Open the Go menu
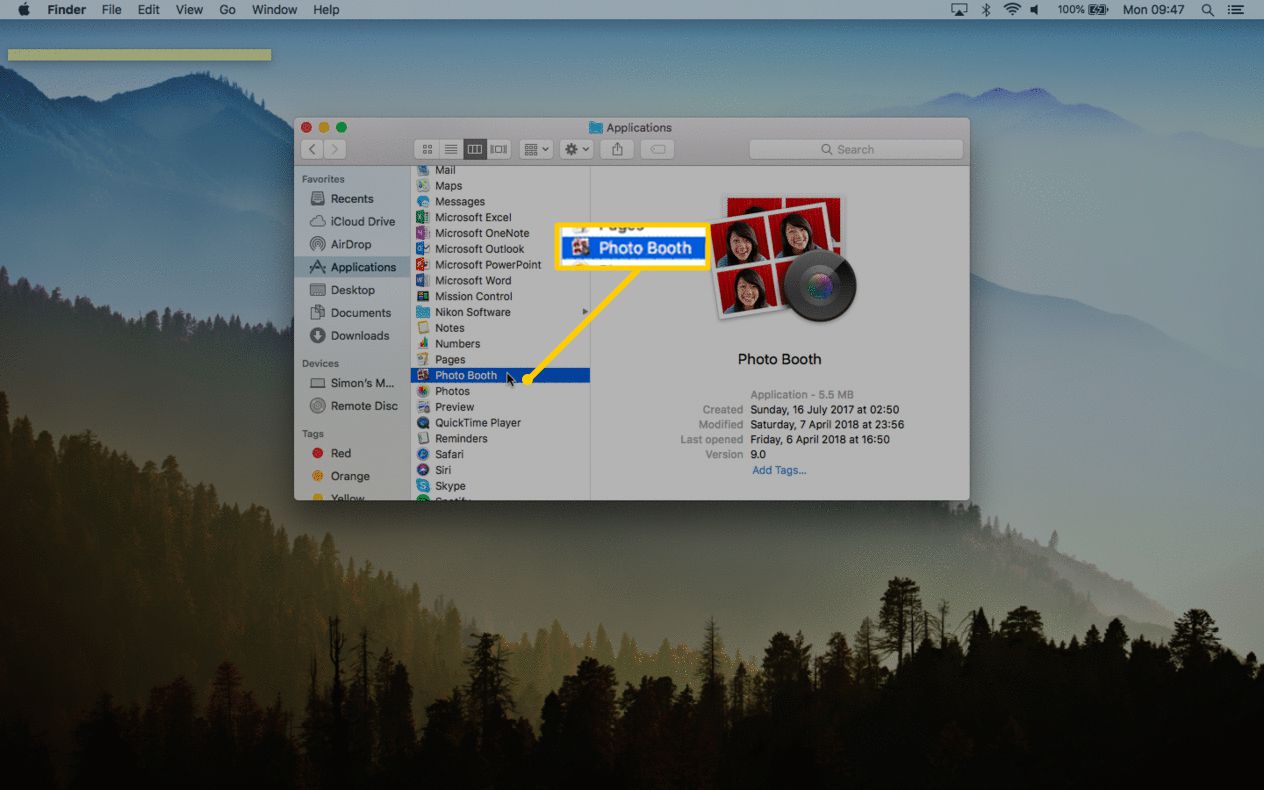Screen dimensions: 1264x790 pyautogui.click(x=227, y=10)
